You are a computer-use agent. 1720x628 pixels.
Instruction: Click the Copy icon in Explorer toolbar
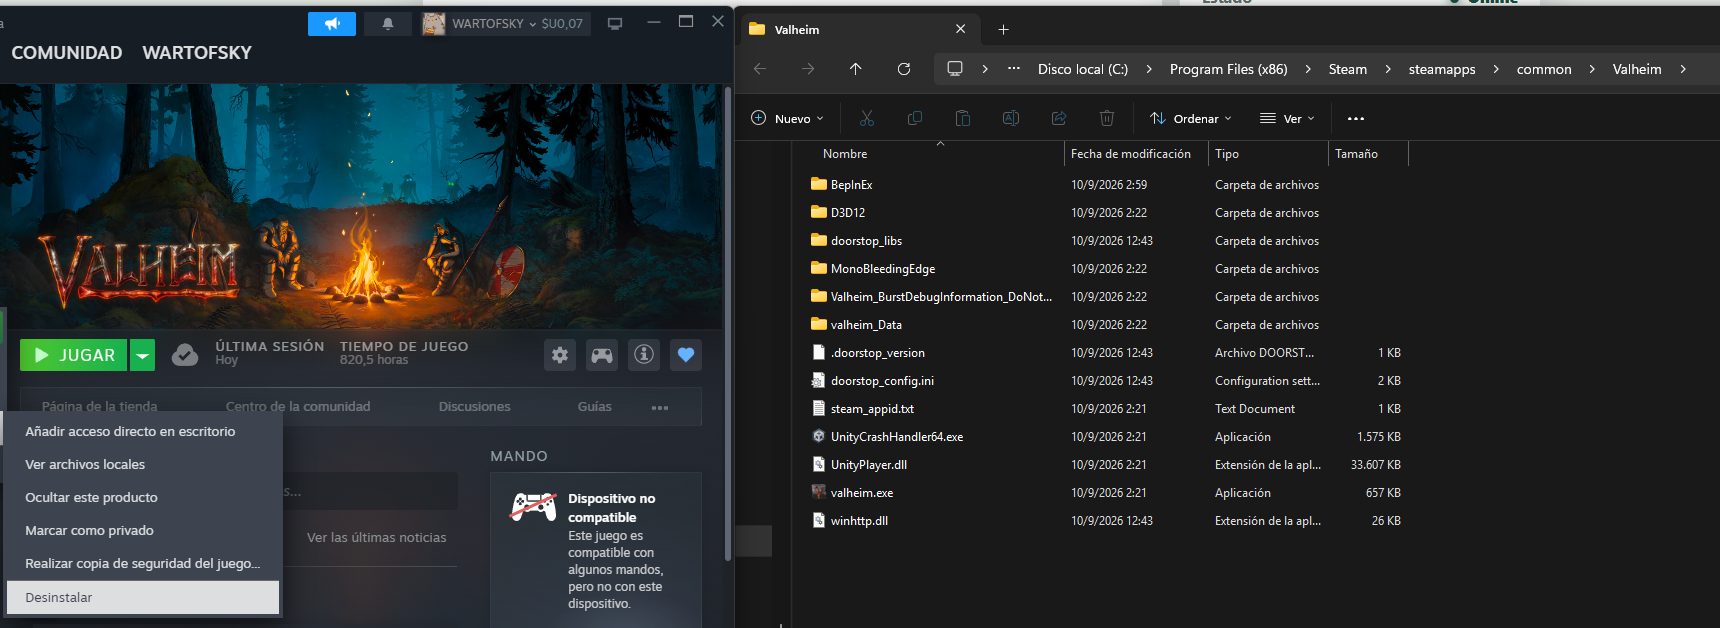click(915, 118)
